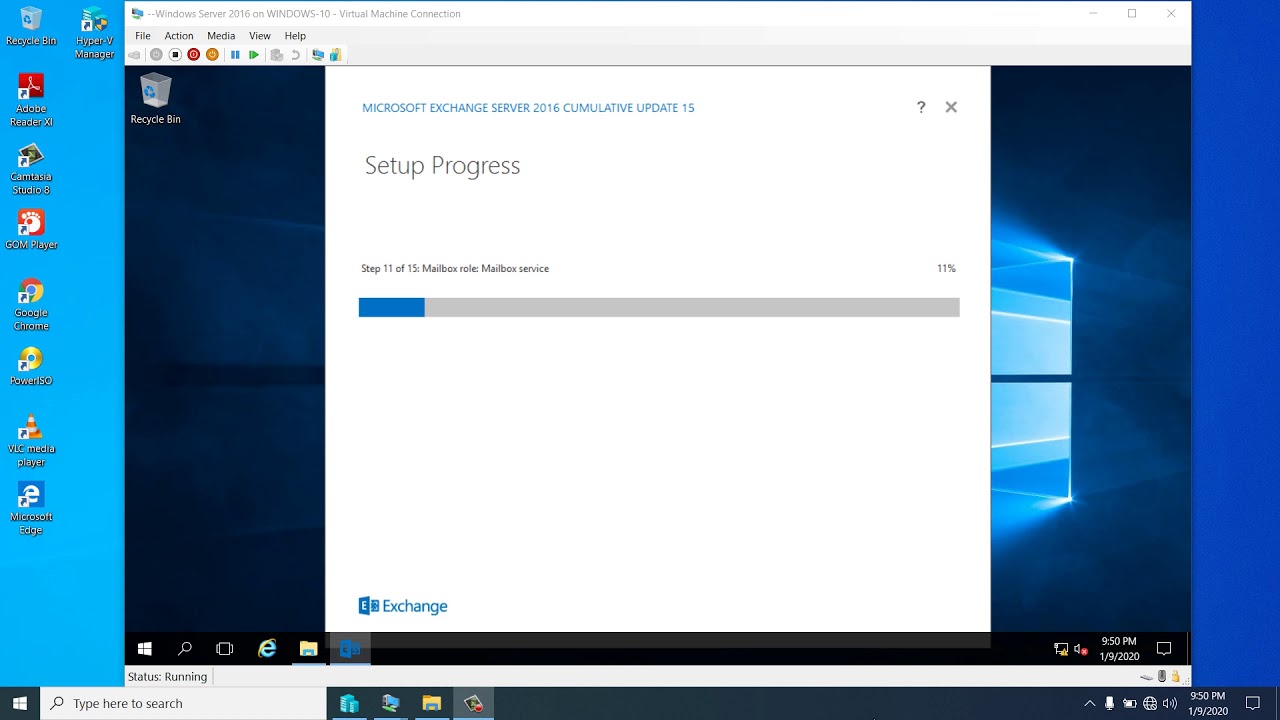Open the host Action Center notifications
The image size is (1280, 720).
pyautogui.click(x=1253, y=703)
